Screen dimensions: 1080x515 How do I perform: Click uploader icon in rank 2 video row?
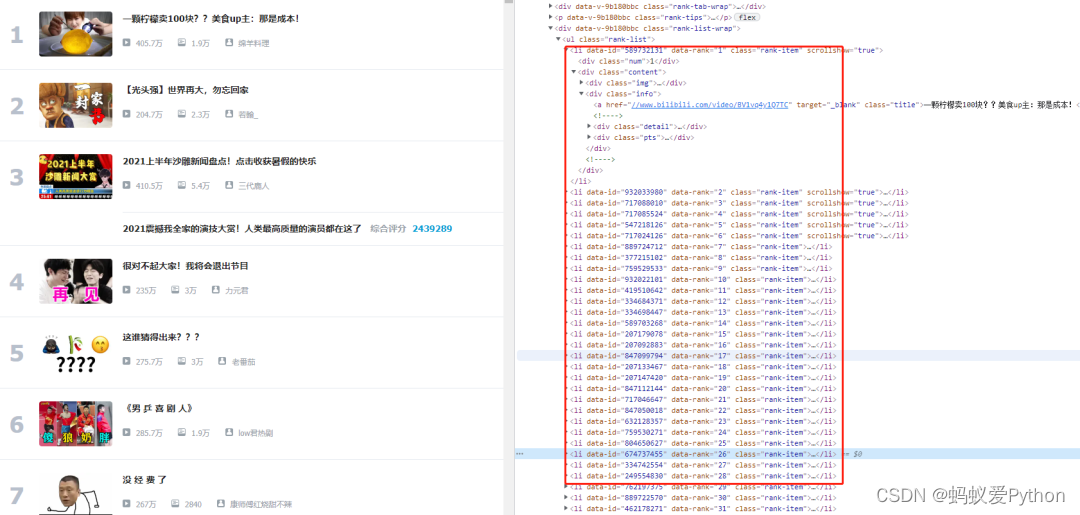229,114
